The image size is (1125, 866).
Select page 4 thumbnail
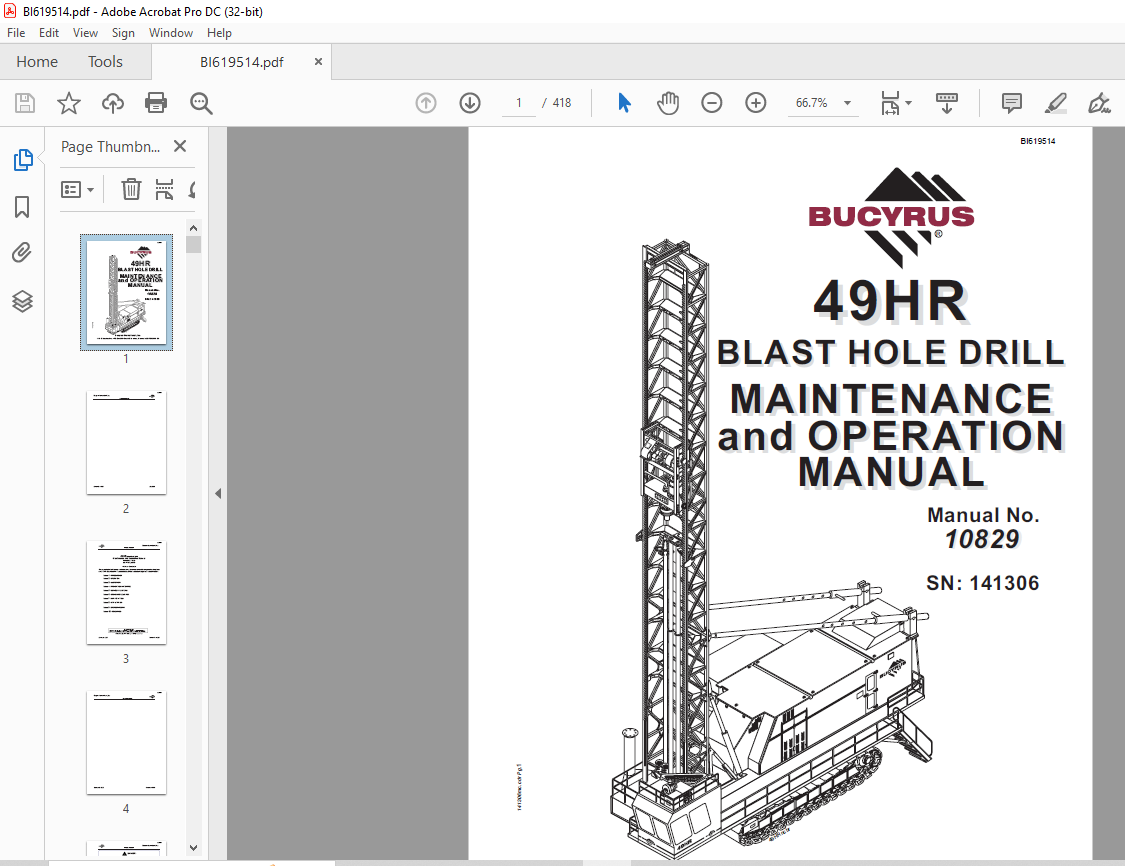coord(126,743)
